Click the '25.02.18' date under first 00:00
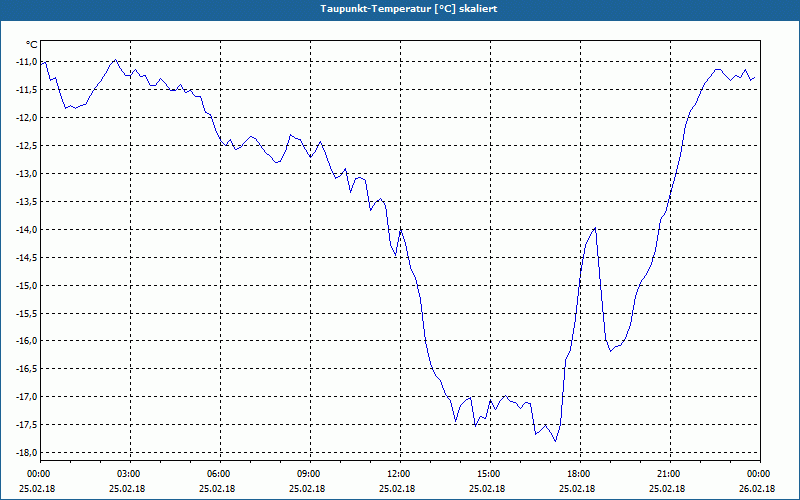This screenshot has width=800, height=500. pyautogui.click(x=37, y=489)
